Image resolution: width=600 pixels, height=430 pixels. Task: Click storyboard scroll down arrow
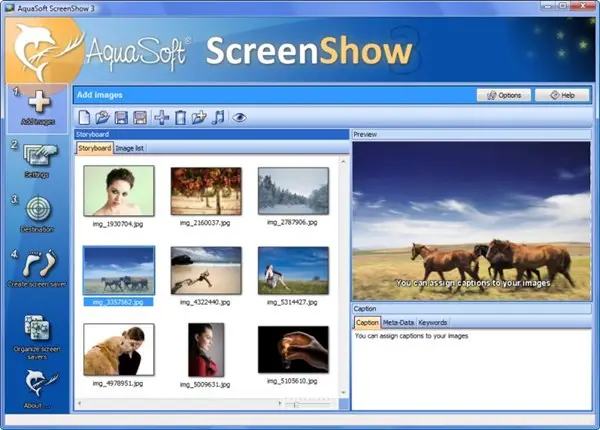[x=343, y=393]
